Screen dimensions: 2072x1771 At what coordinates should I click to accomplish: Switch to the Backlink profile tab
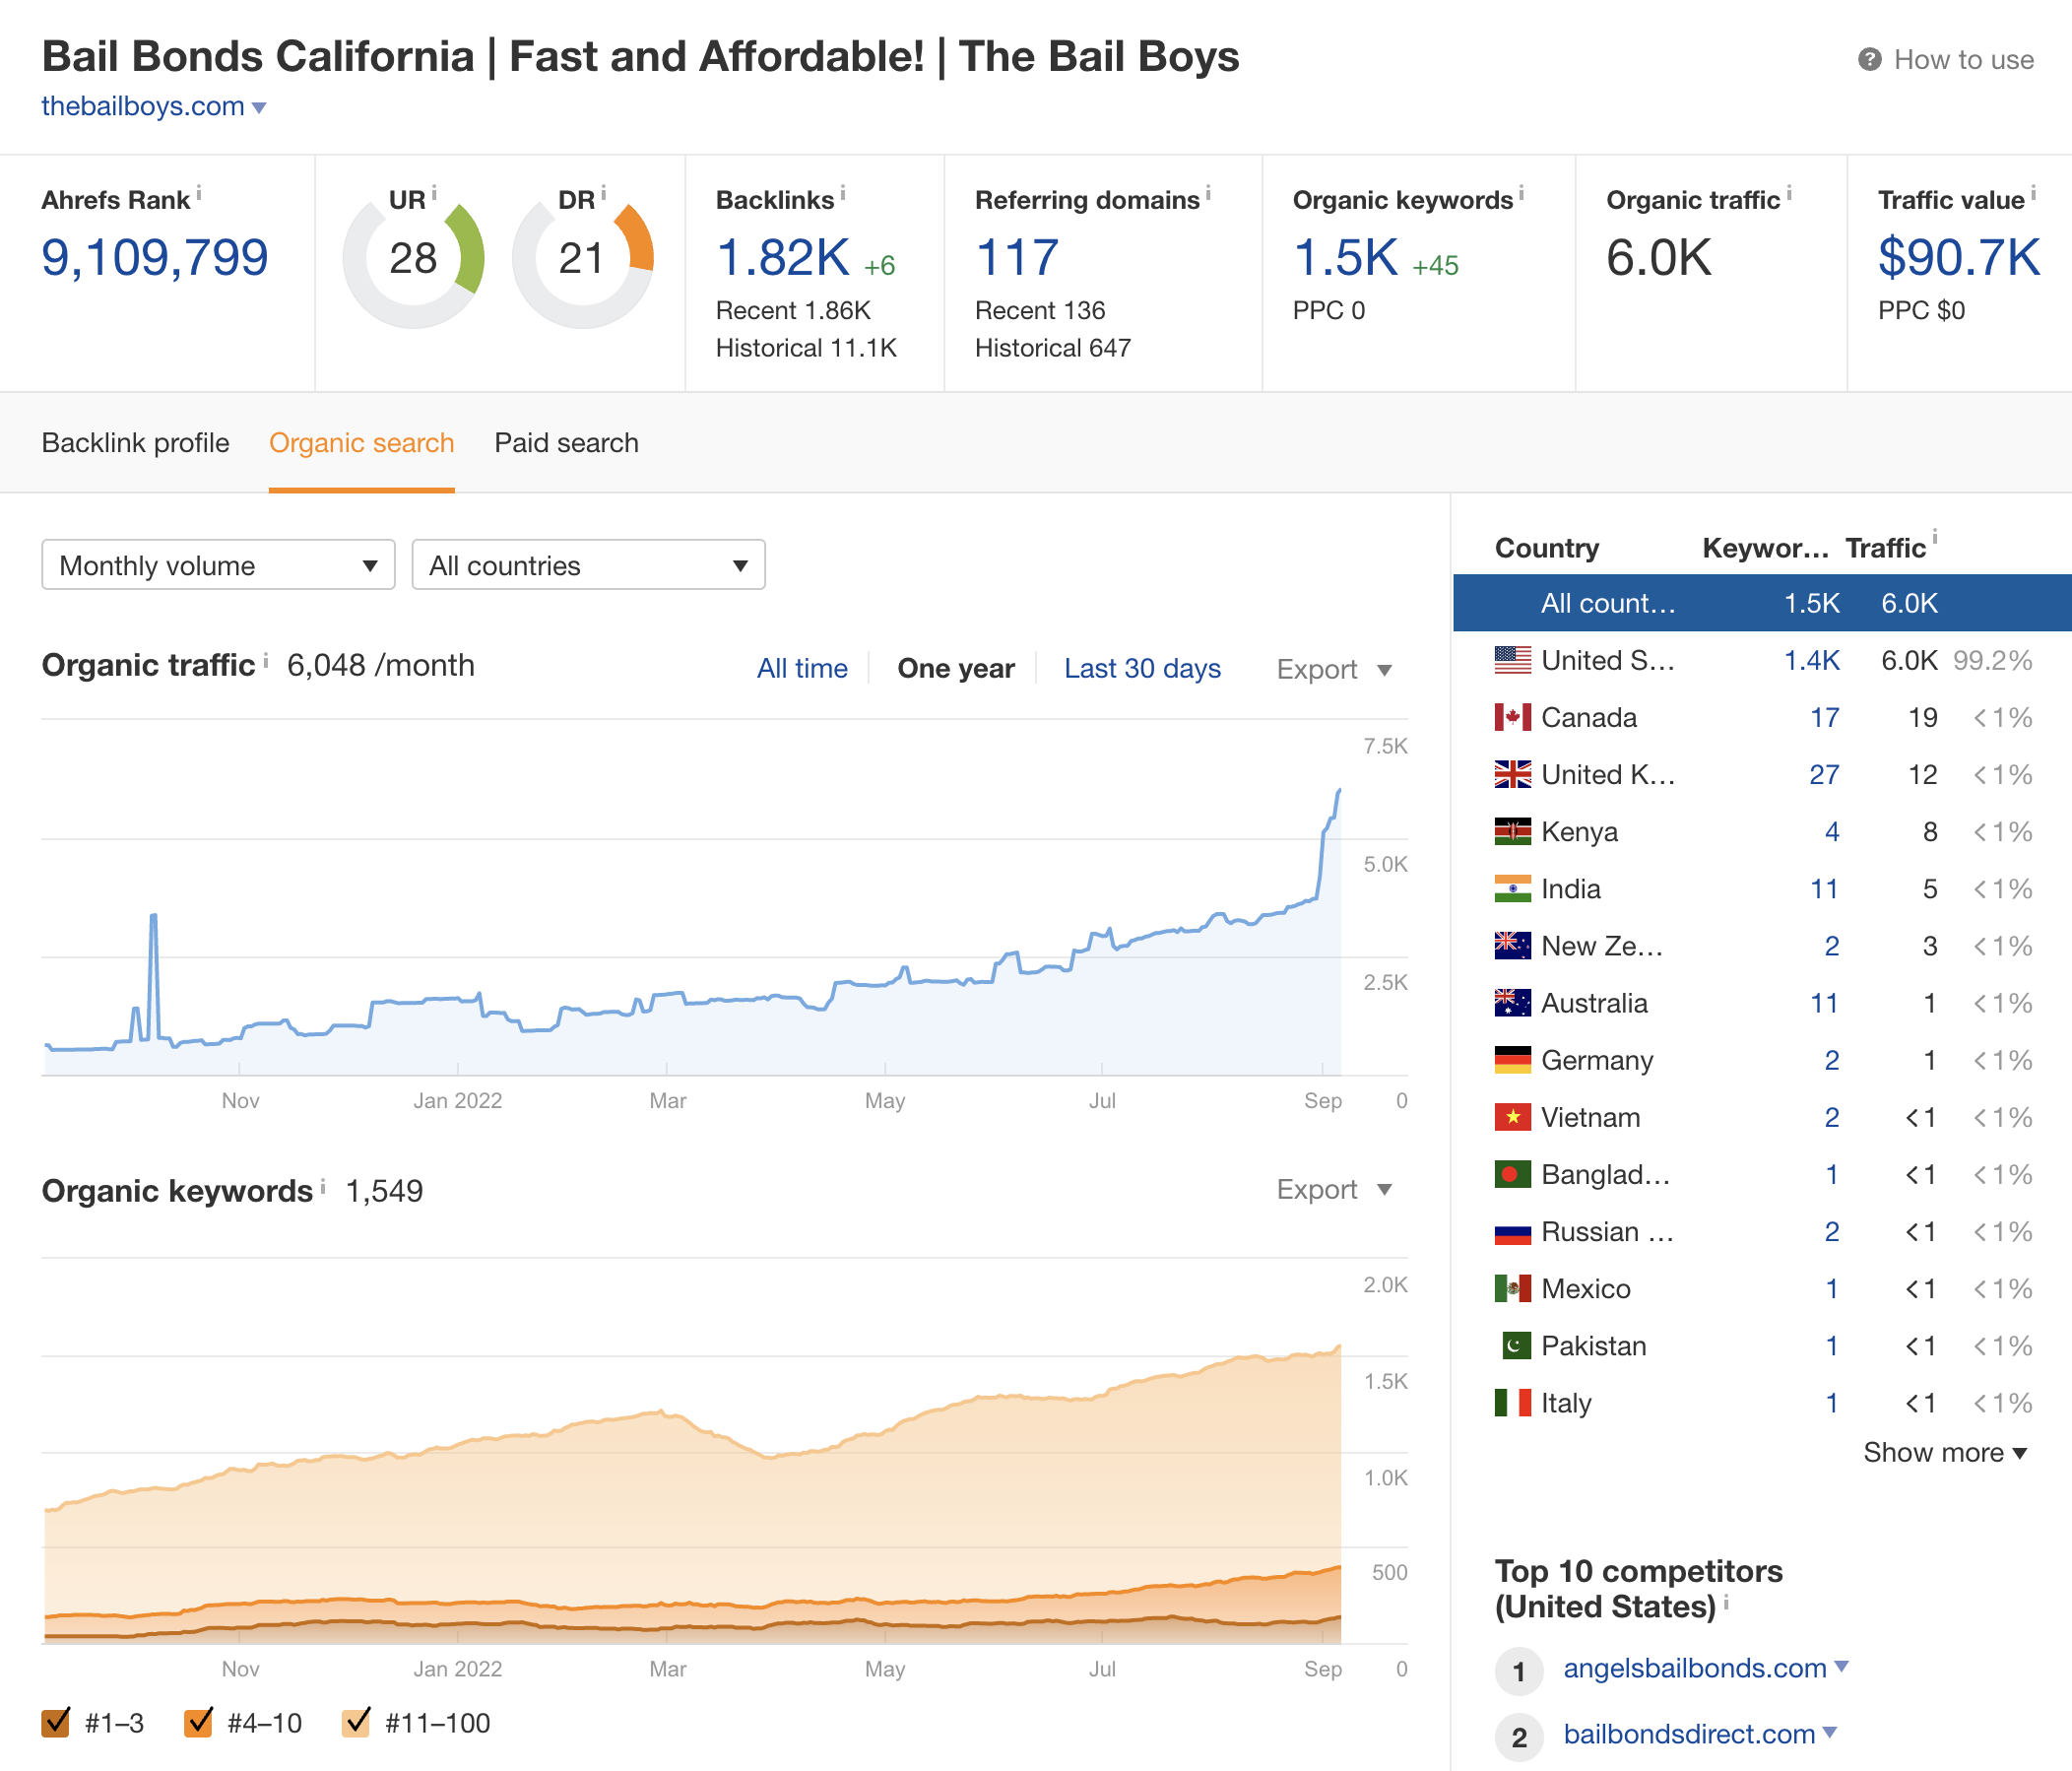(136, 442)
